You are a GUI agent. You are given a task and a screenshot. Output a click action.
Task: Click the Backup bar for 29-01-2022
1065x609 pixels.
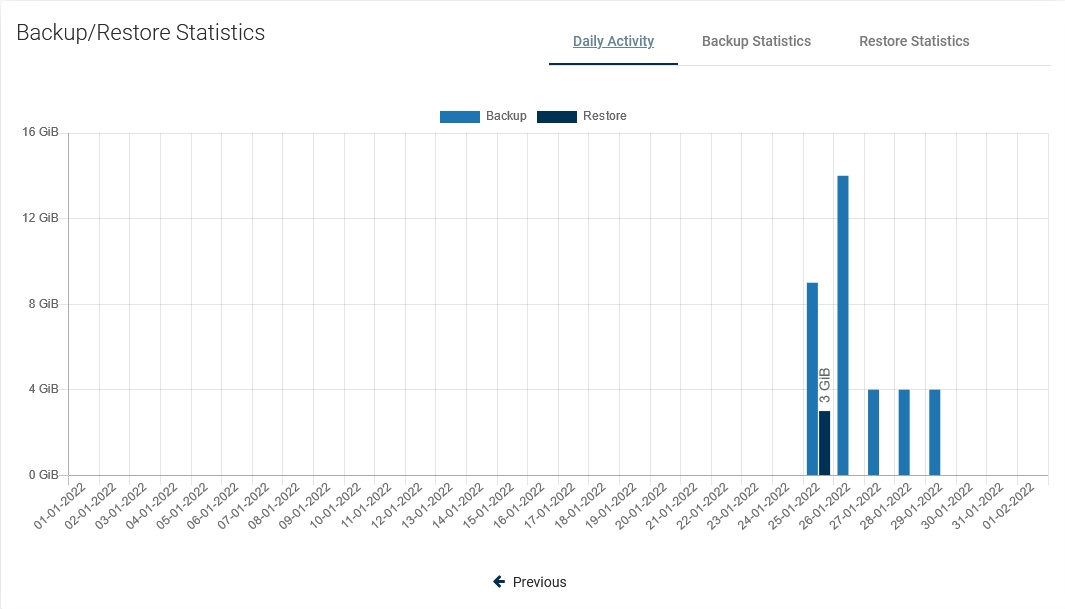(x=935, y=432)
